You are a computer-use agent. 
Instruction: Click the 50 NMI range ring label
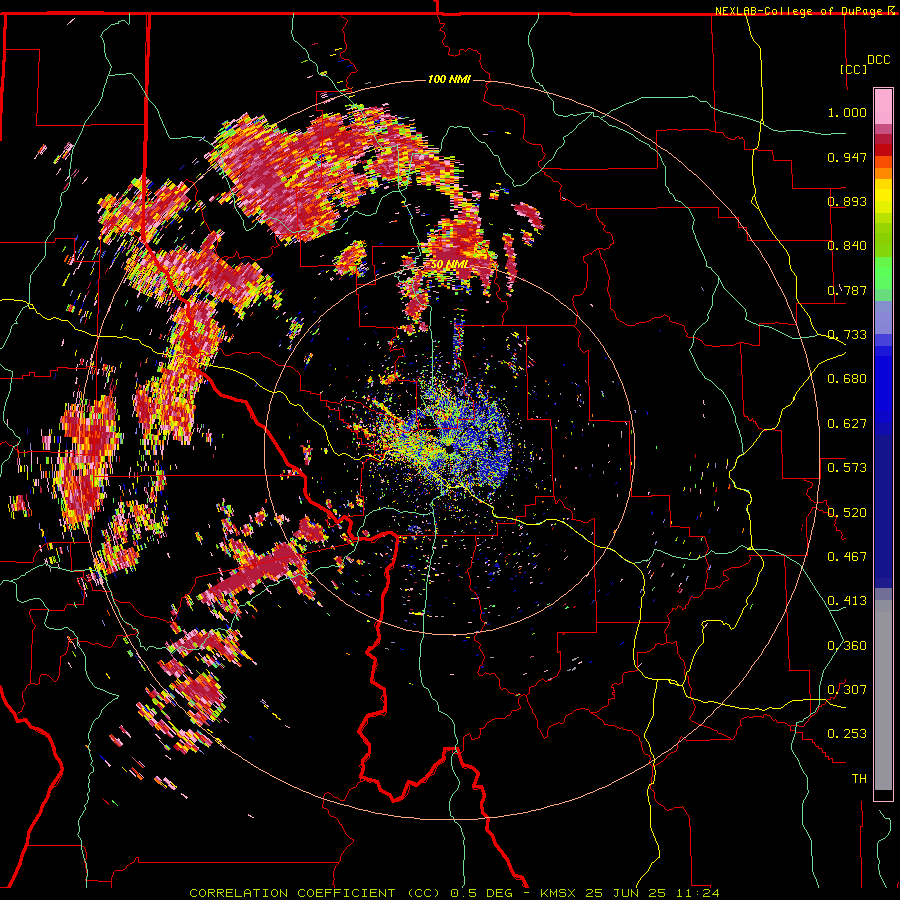point(449,265)
